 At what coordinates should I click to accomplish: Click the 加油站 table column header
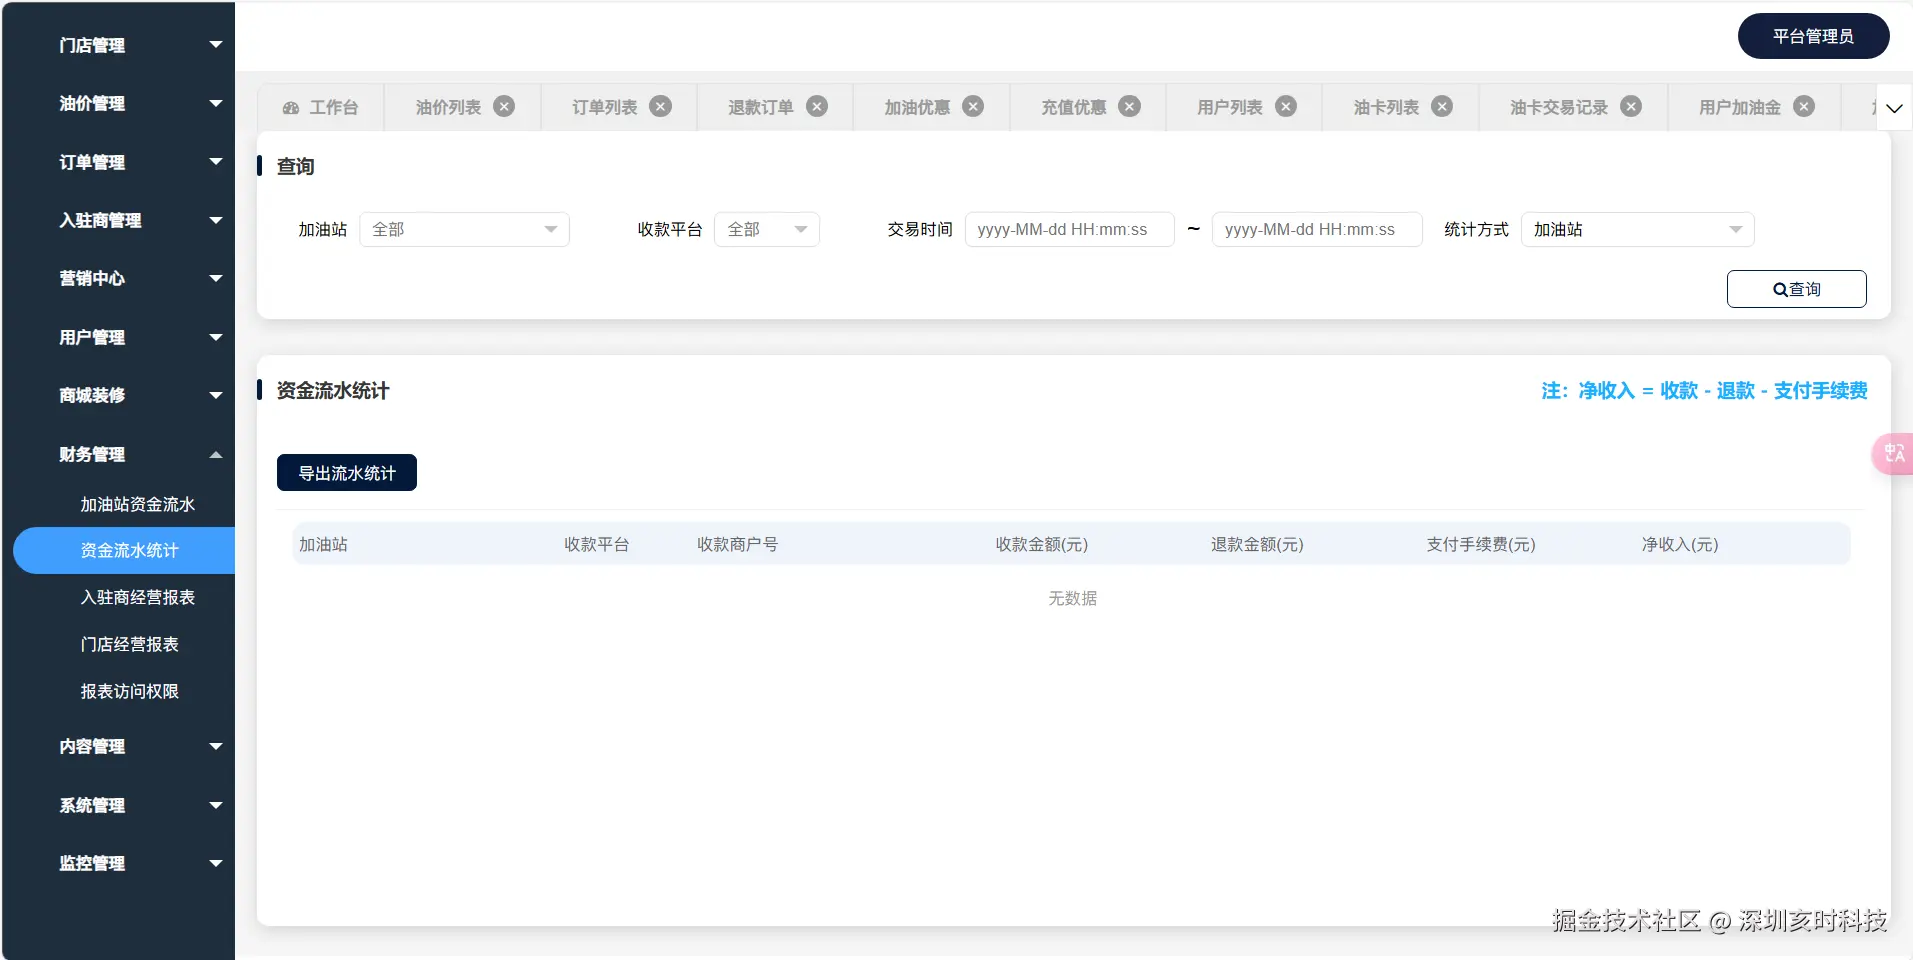point(323,544)
